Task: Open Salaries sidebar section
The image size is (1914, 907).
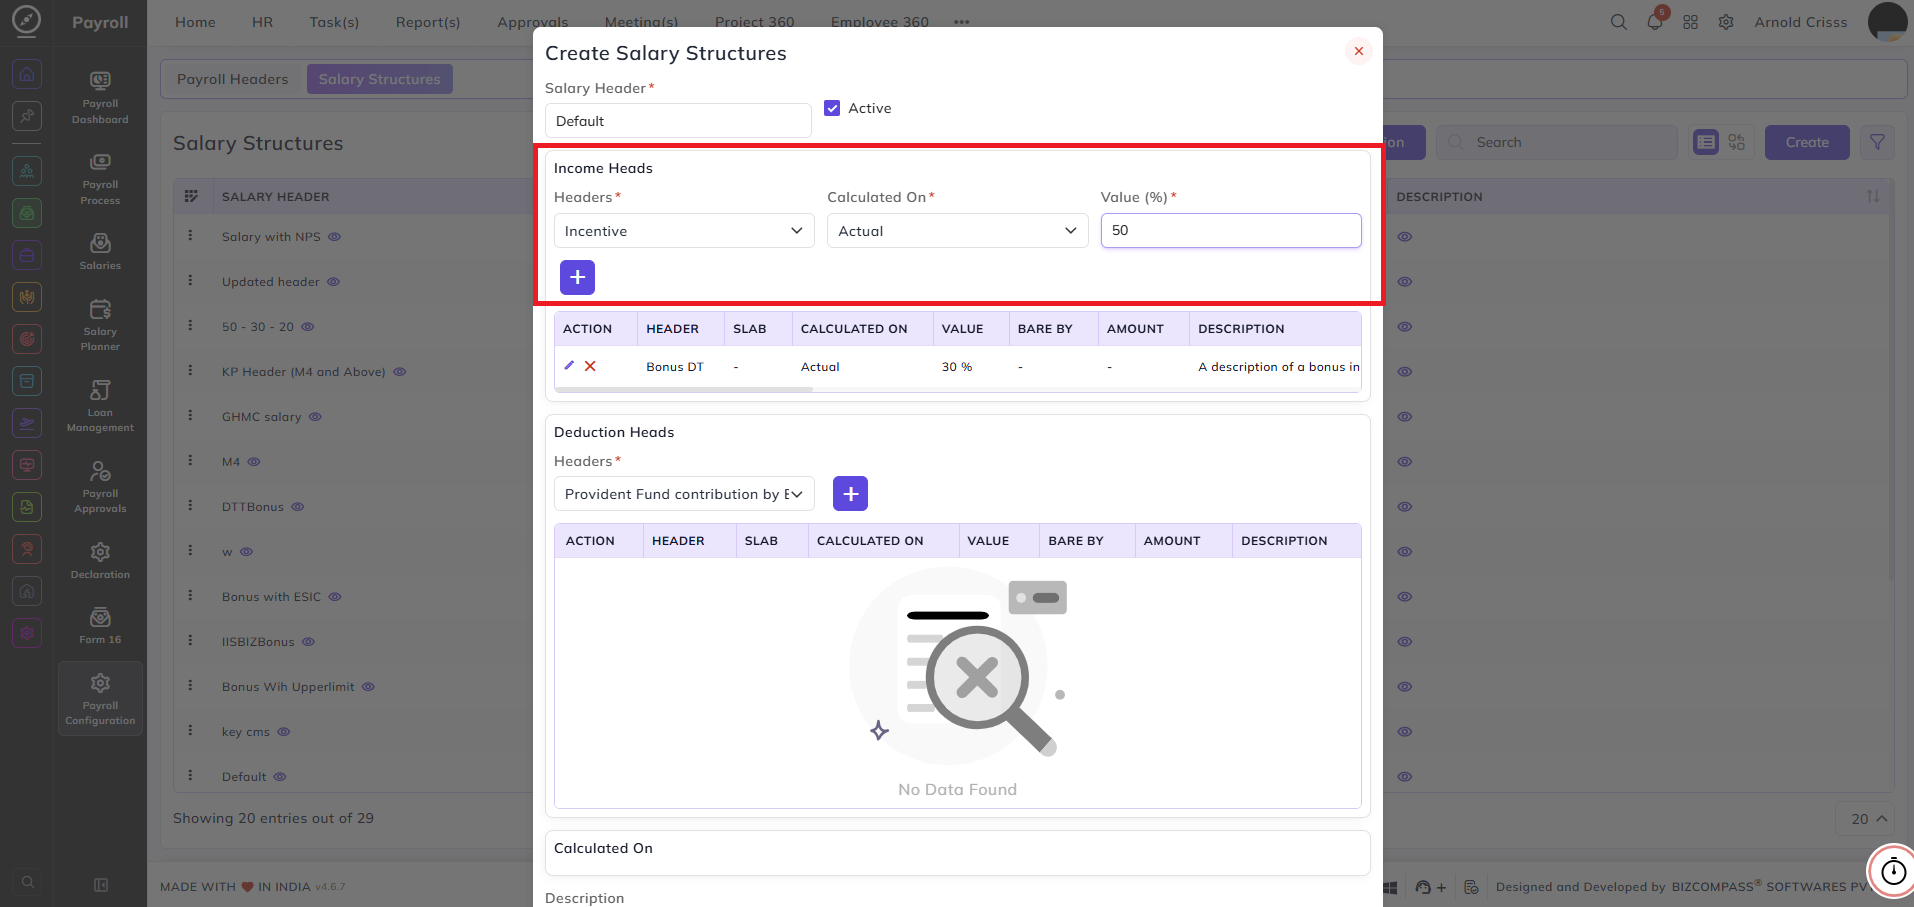Action: 100,251
